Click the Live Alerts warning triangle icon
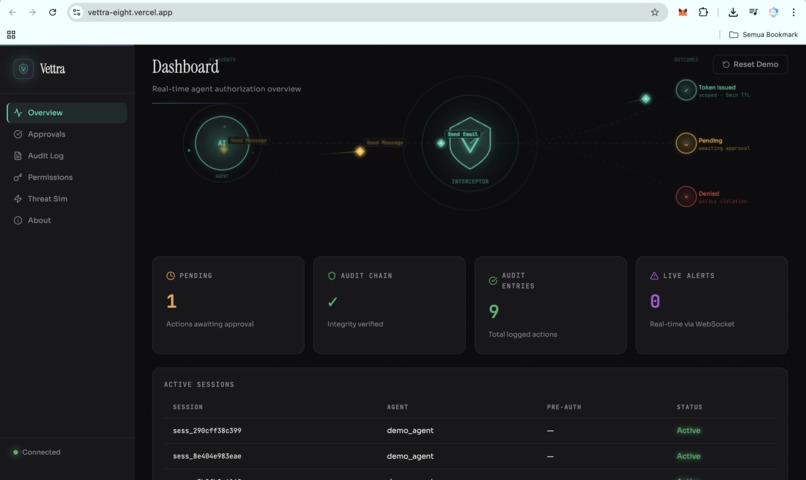Image resolution: width=806 pixels, height=480 pixels. [x=654, y=276]
